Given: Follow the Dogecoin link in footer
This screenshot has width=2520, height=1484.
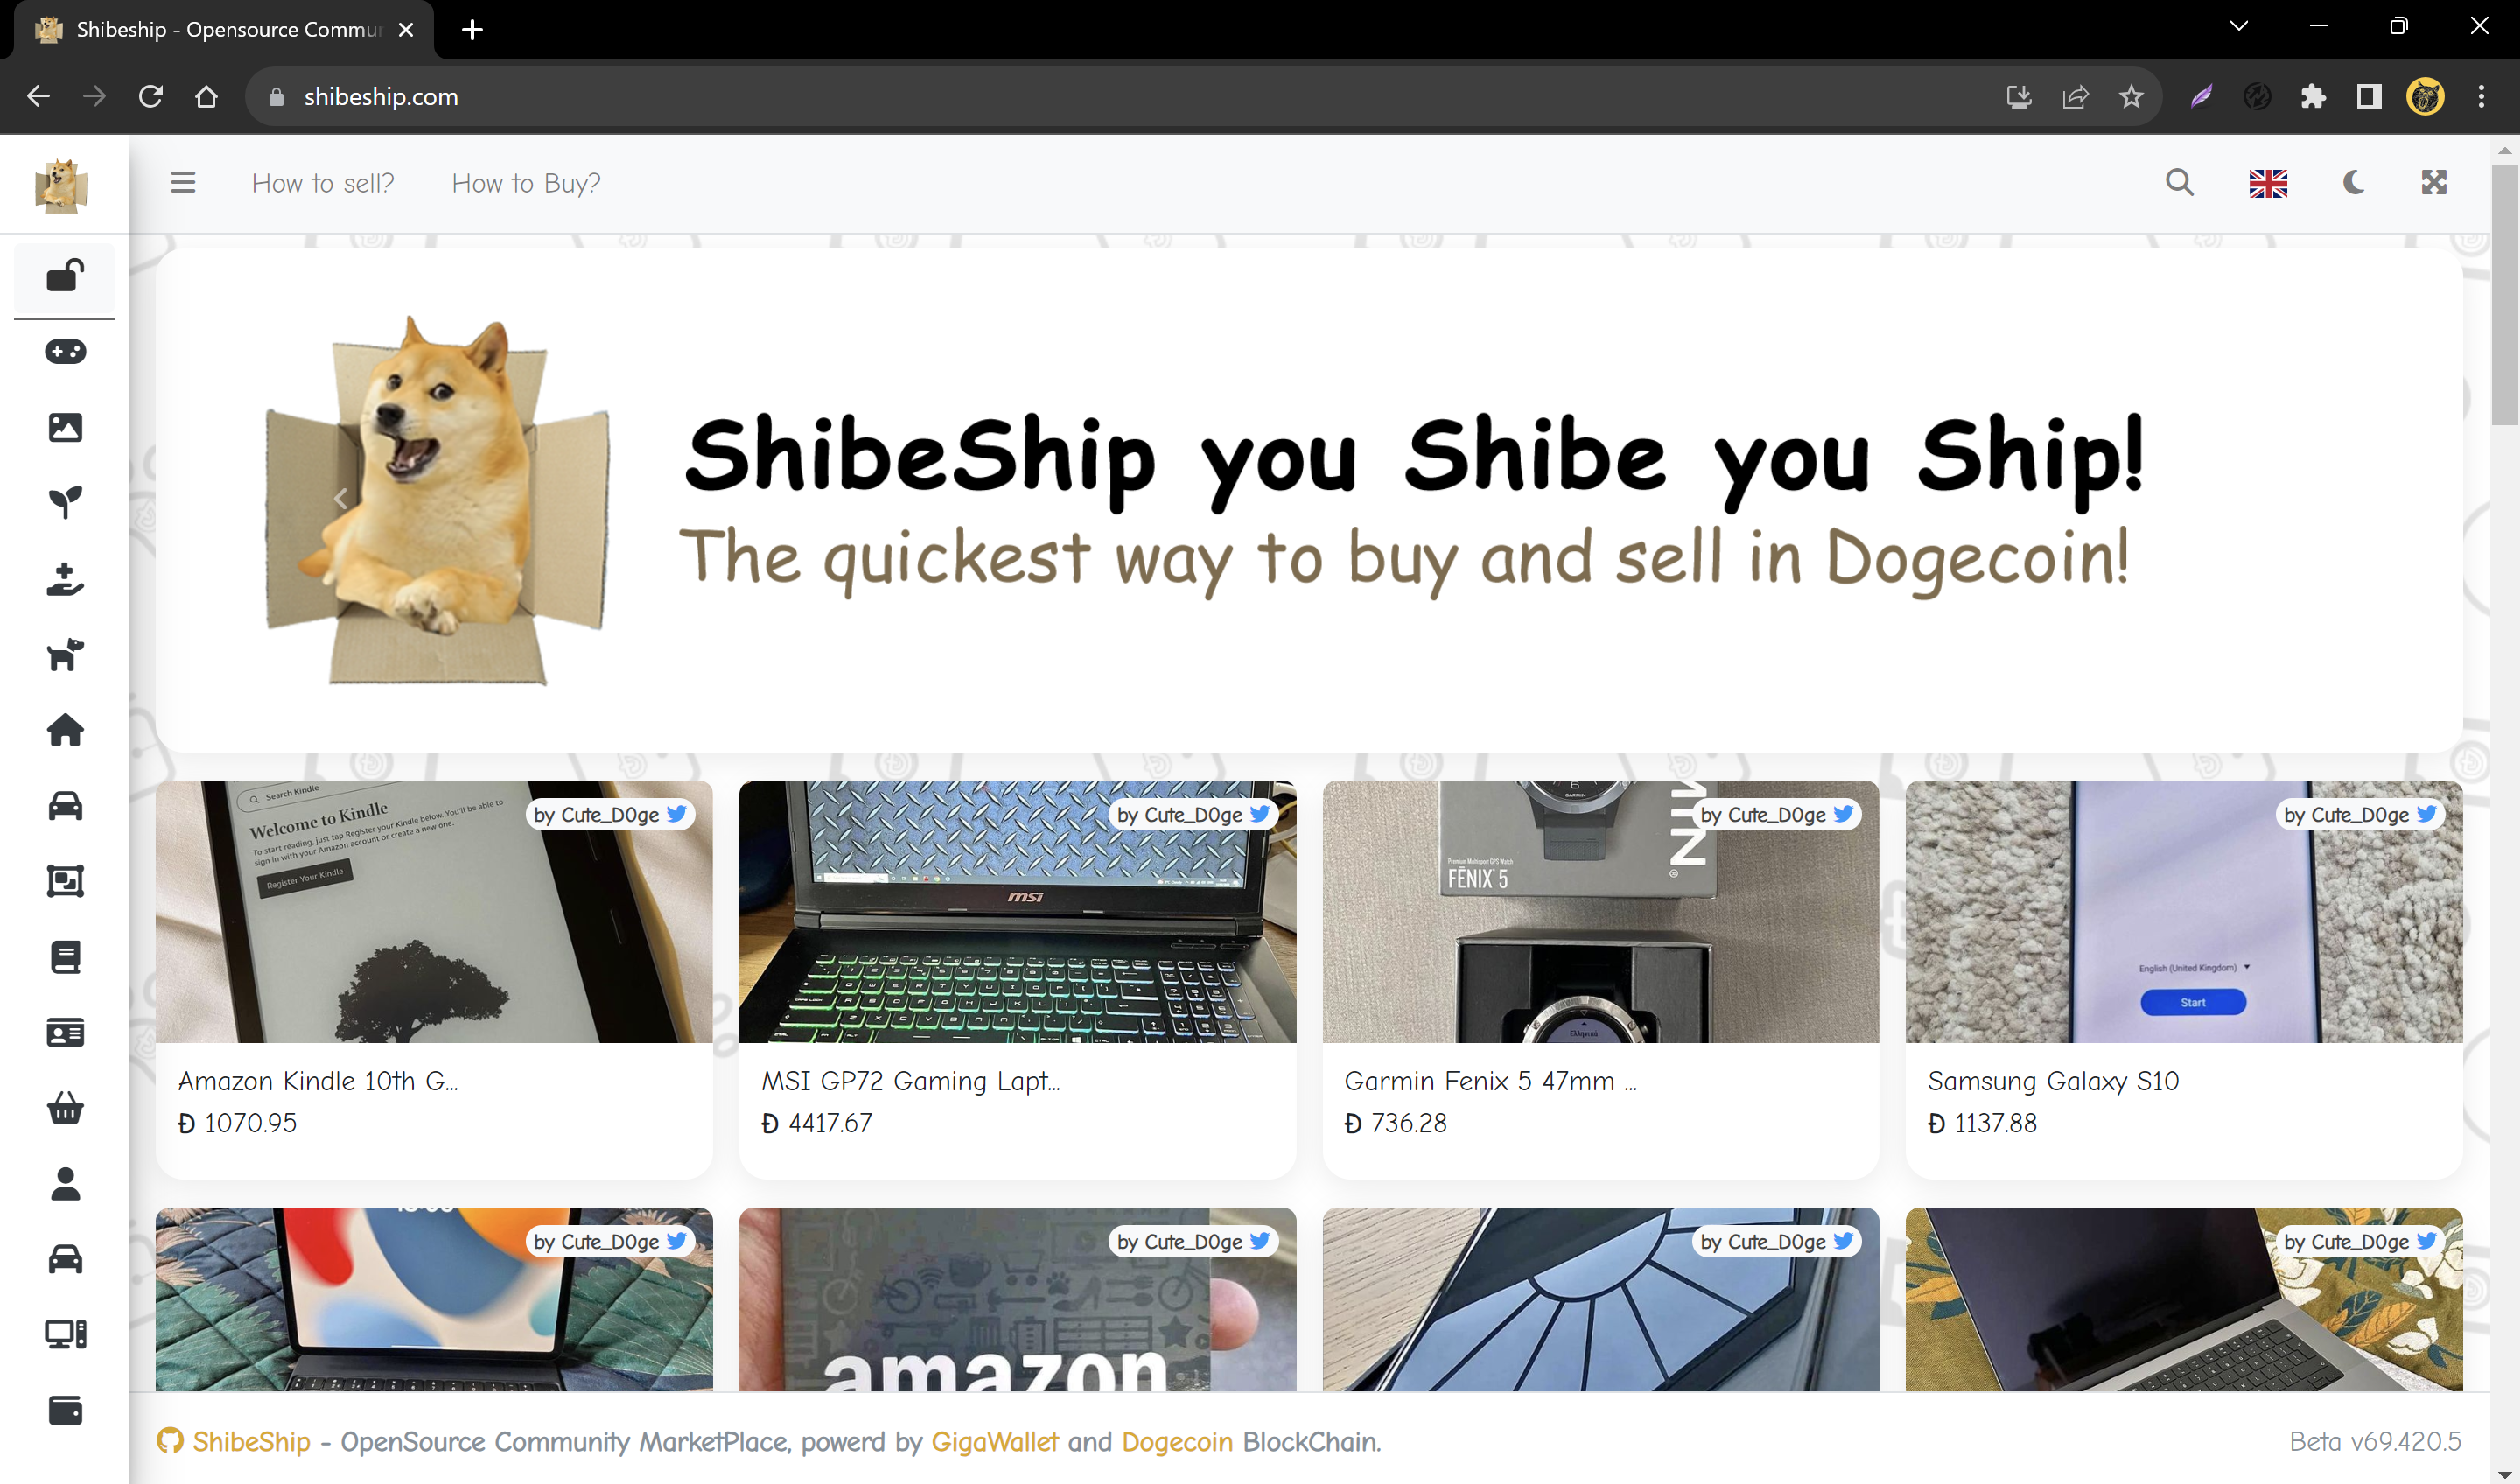Looking at the screenshot, I should point(1177,1441).
